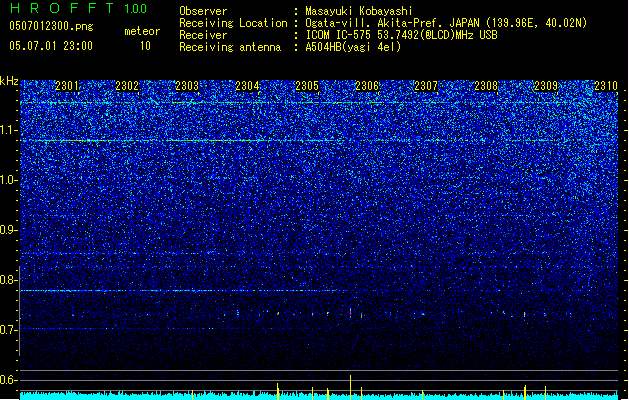629x400 pixels.
Task: Click the 2301 time marker
Action: pos(67,86)
